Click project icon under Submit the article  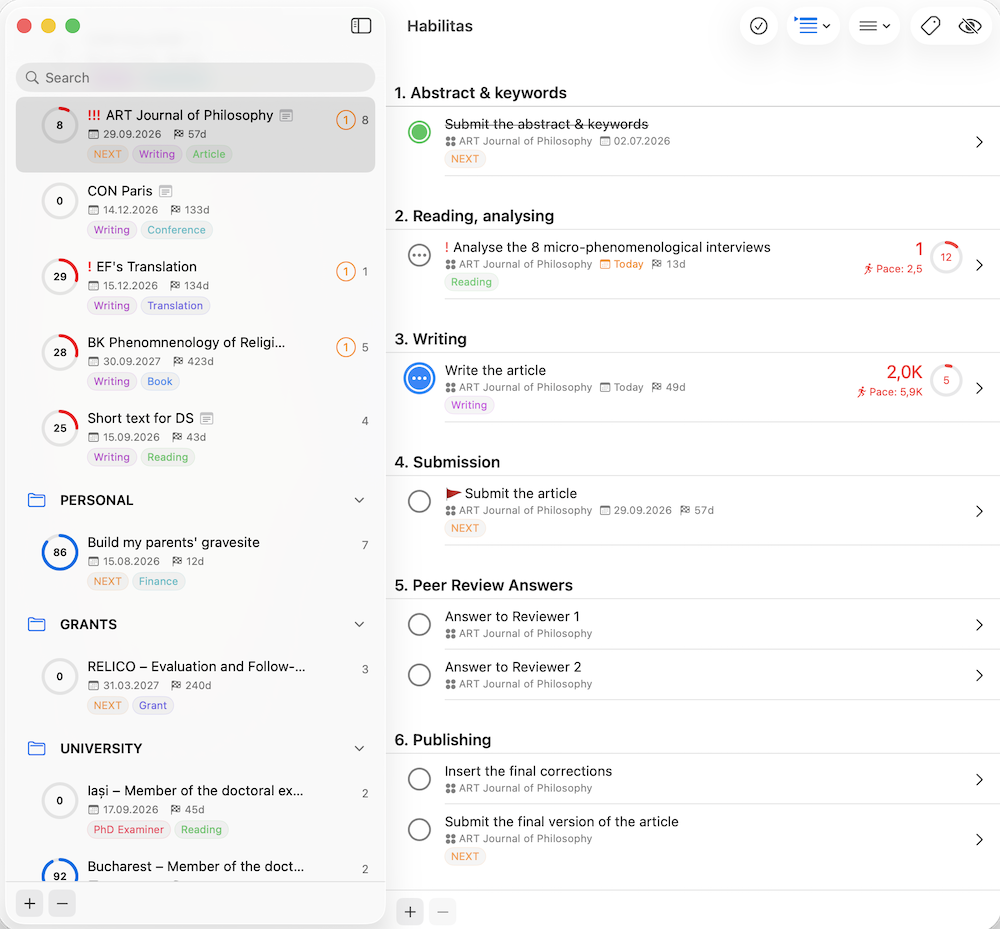(450, 511)
